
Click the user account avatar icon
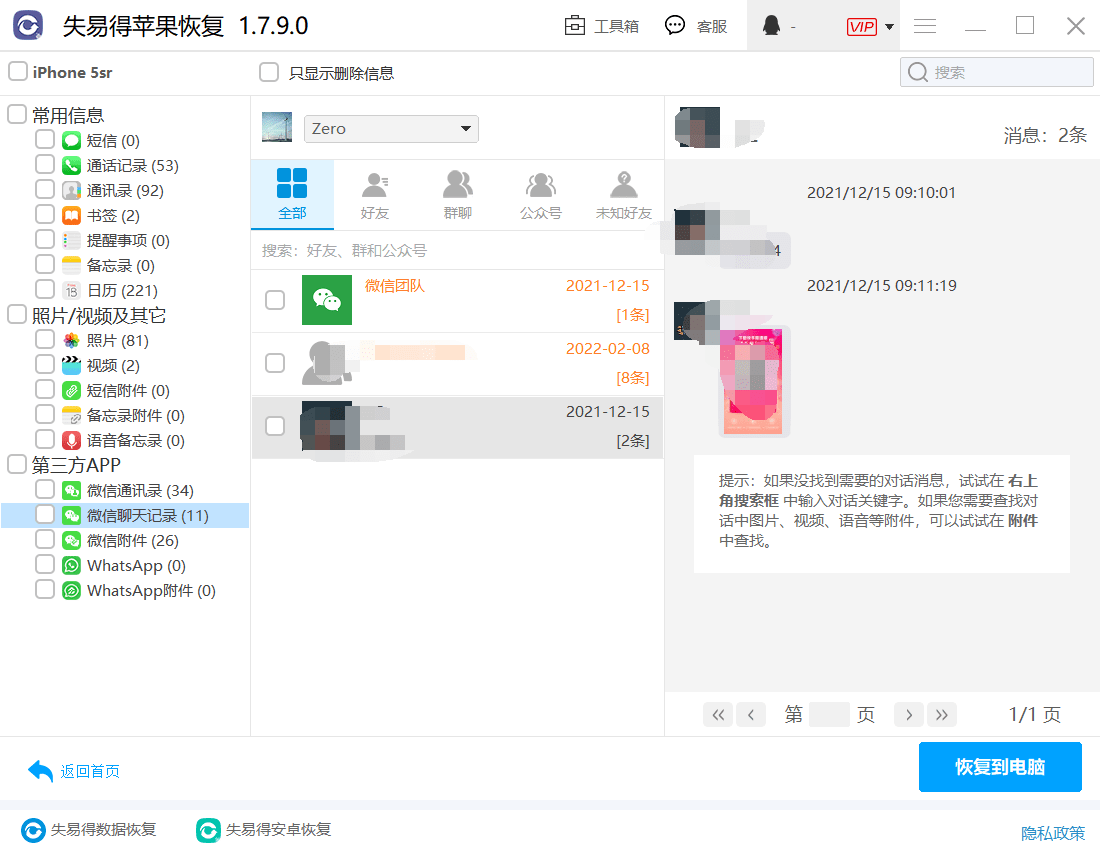771,26
